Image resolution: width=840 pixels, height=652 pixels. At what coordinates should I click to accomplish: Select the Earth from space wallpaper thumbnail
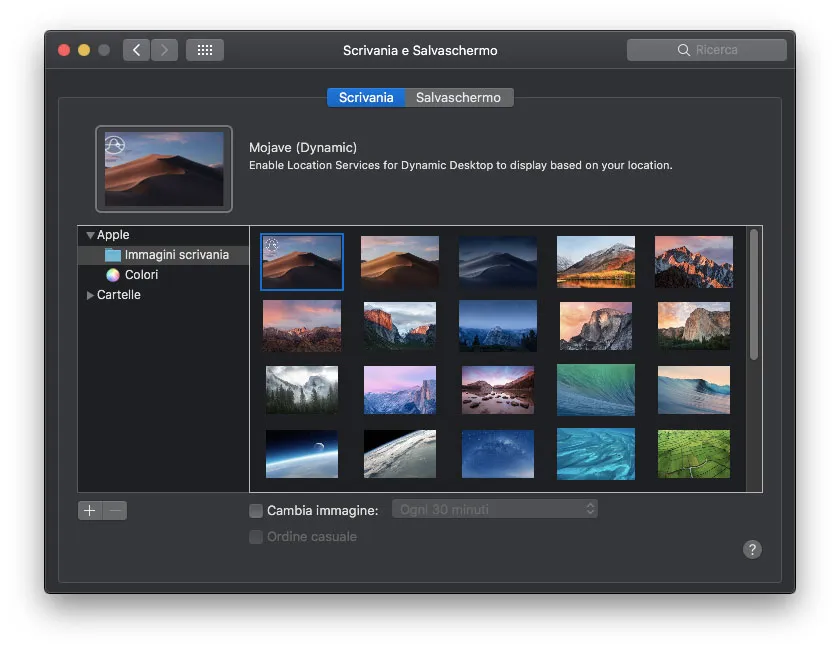pyautogui.click(x=301, y=454)
